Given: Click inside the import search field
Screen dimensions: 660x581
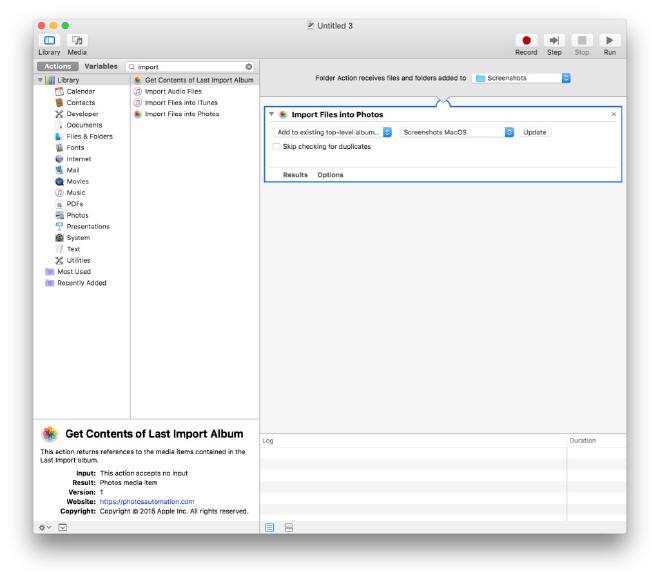Looking at the screenshot, I should click(190, 67).
